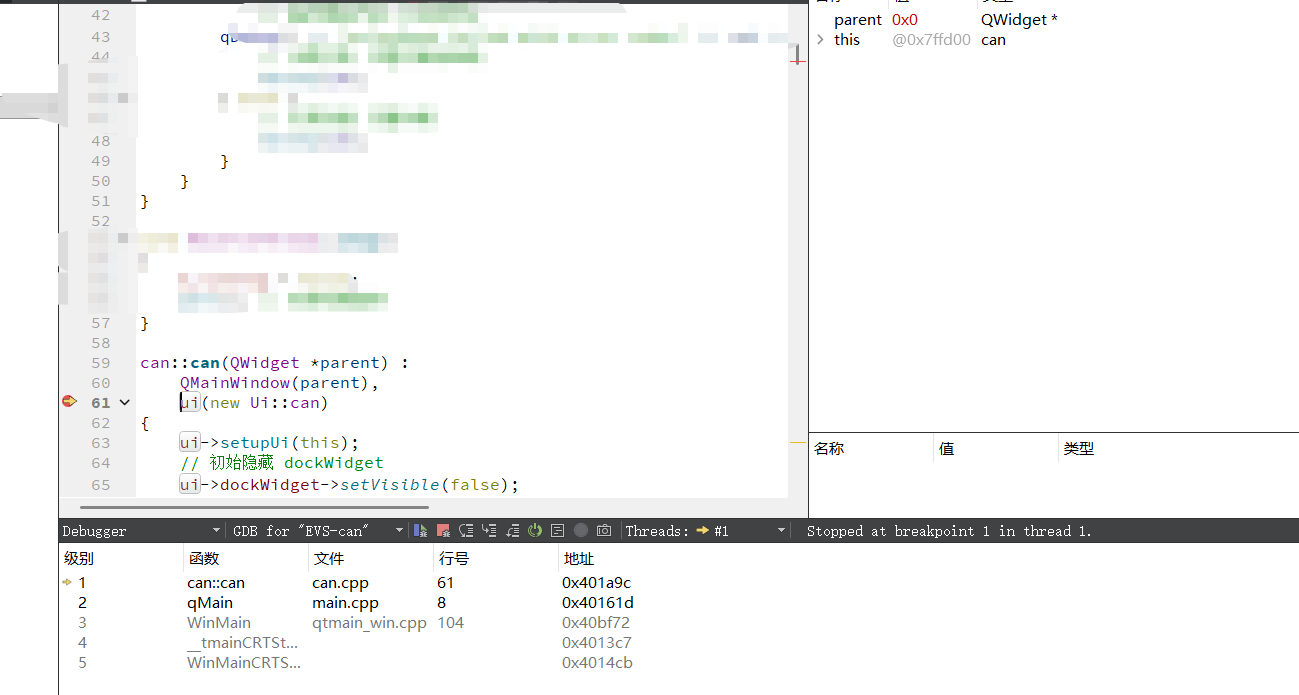This screenshot has width=1299, height=695.
Task: Click the Stop debugger icon
Action: 443,531
